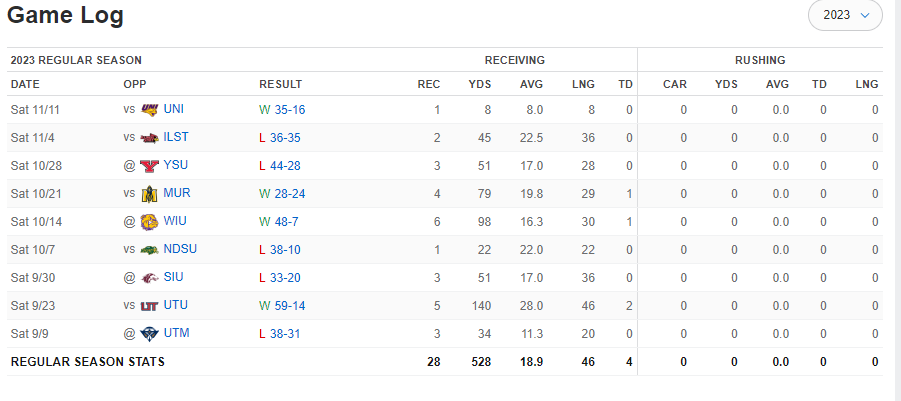
Task: Click the Youngstown State team logo
Action: (149, 166)
